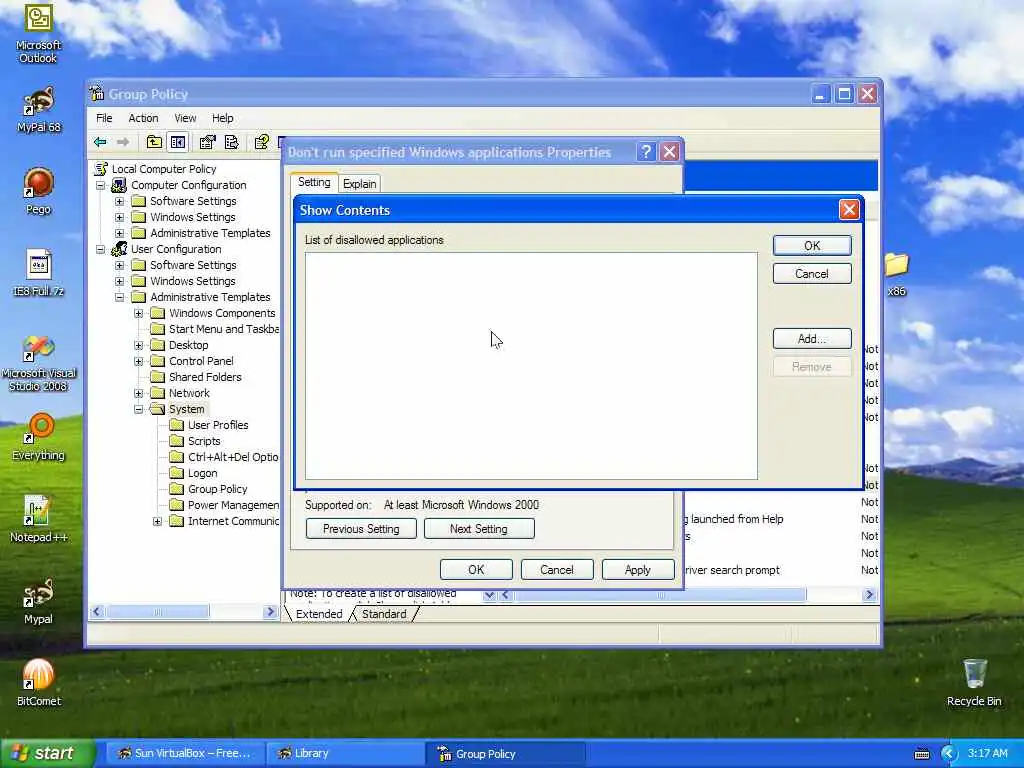Click the Previous Setting button
Image resolution: width=1024 pixels, height=768 pixels.
pos(360,529)
